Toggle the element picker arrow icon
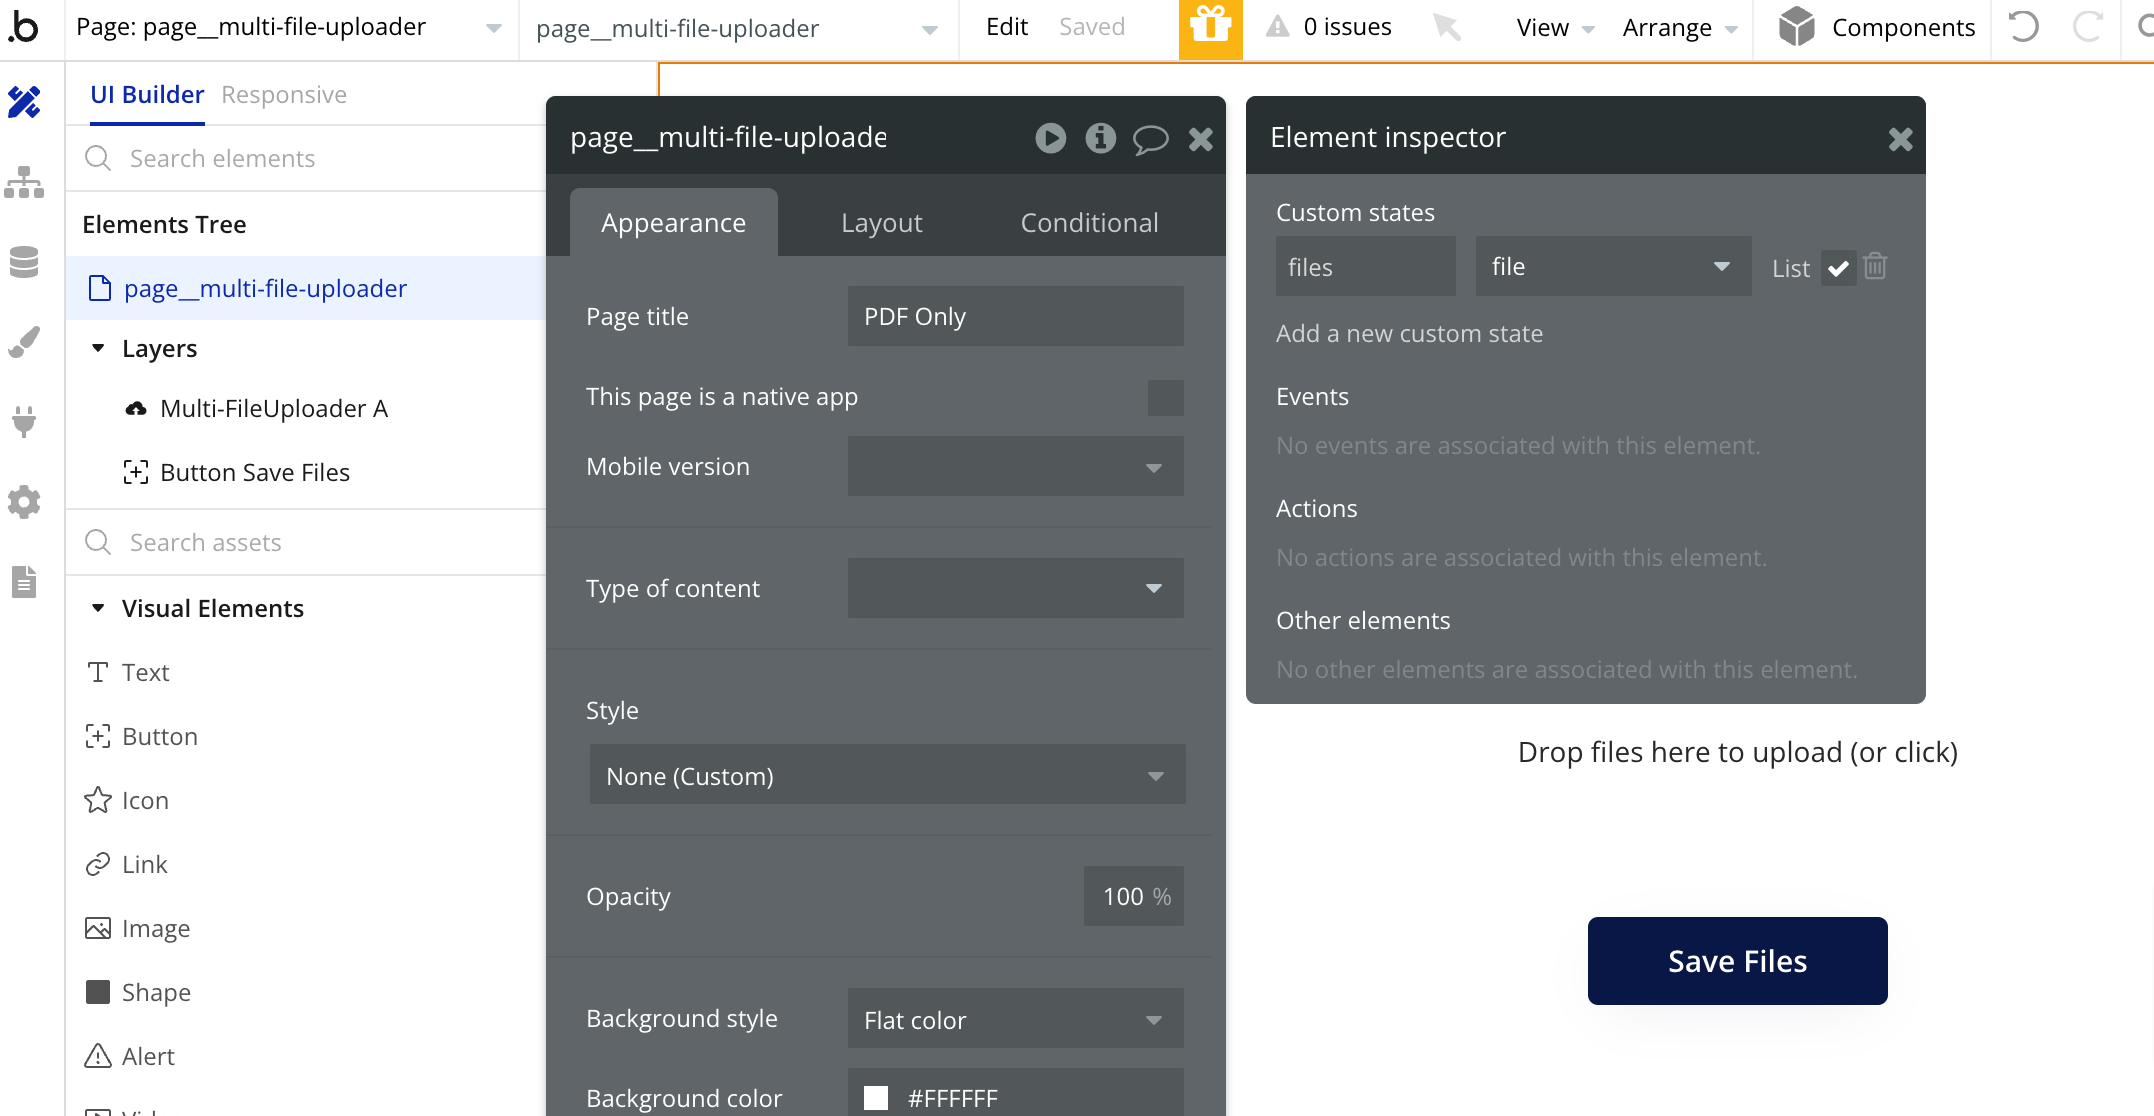Viewport: 2154px width, 1116px height. pos(1446,27)
